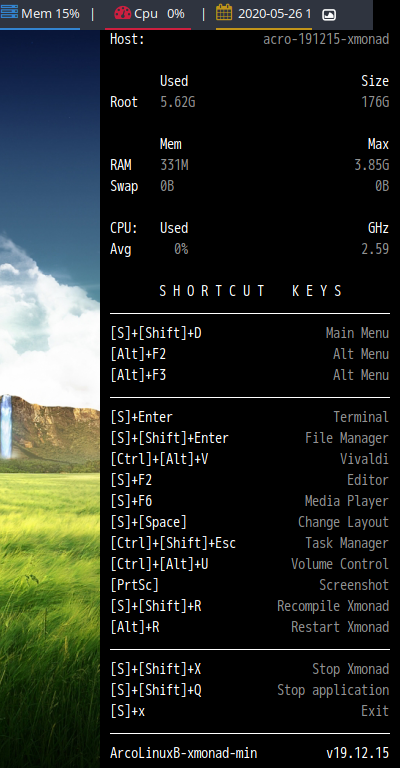Click the [Ctrl]+[Shift]+Esc key combination
400x768 pixels.
point(173,543)
